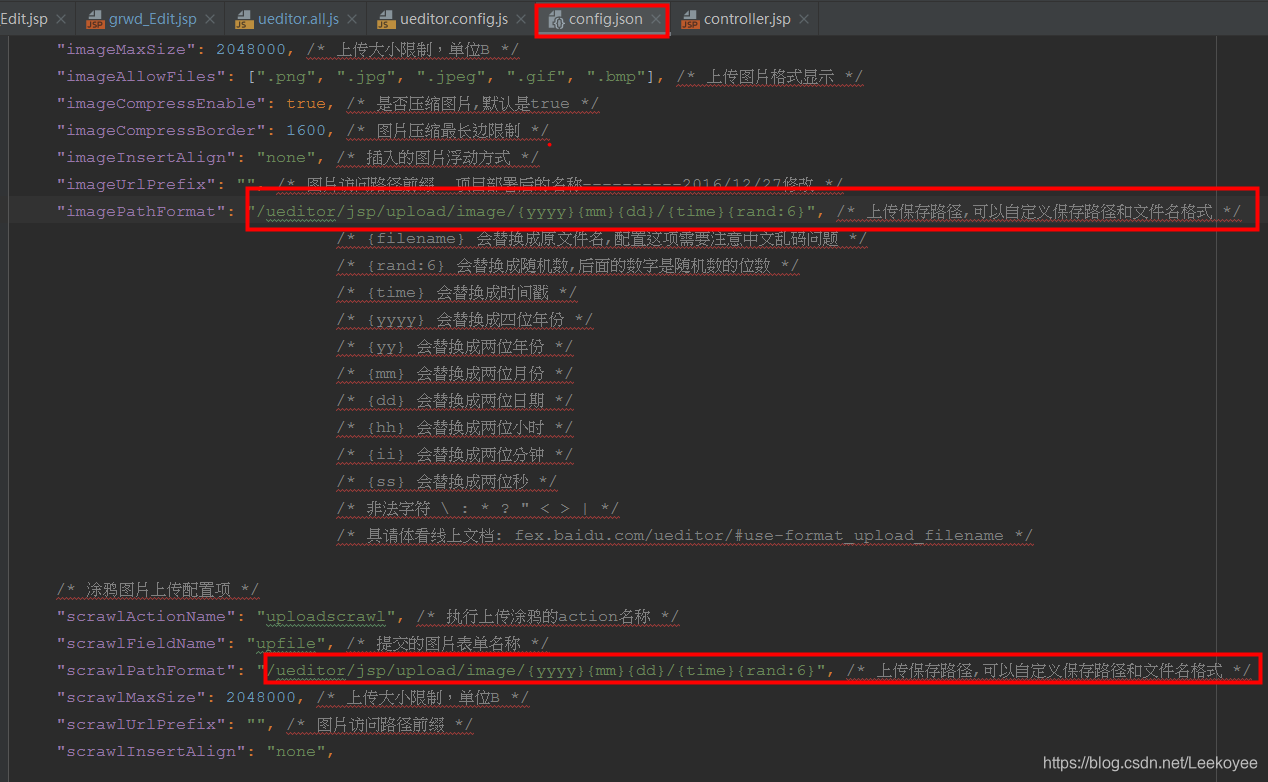This screenshot has height=782, width=1268.
Task: Click the "imageCompressEnable" key
Action: (156, 103)
